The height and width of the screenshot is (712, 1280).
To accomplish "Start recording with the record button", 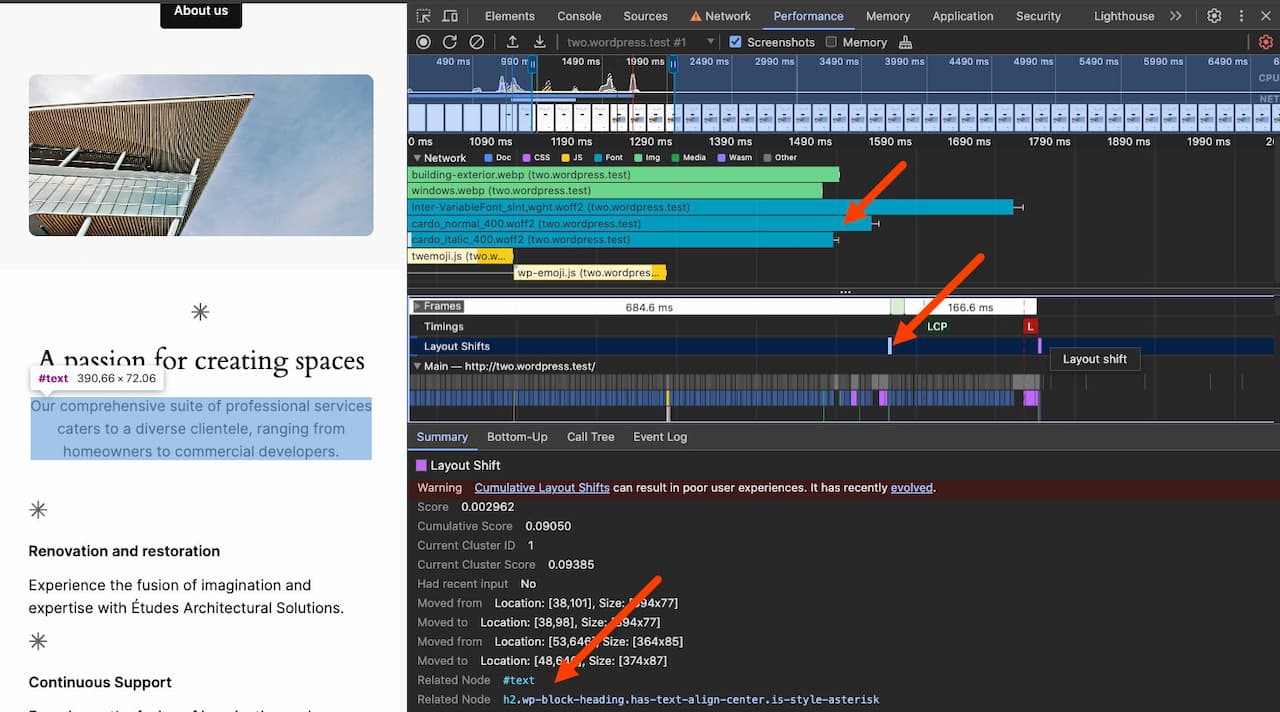I will coord(423,42).
